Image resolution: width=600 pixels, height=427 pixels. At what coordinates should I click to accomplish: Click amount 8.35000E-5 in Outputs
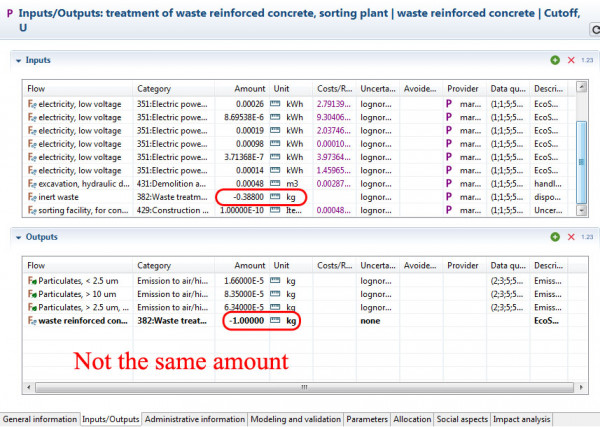[x=242, y=294]
